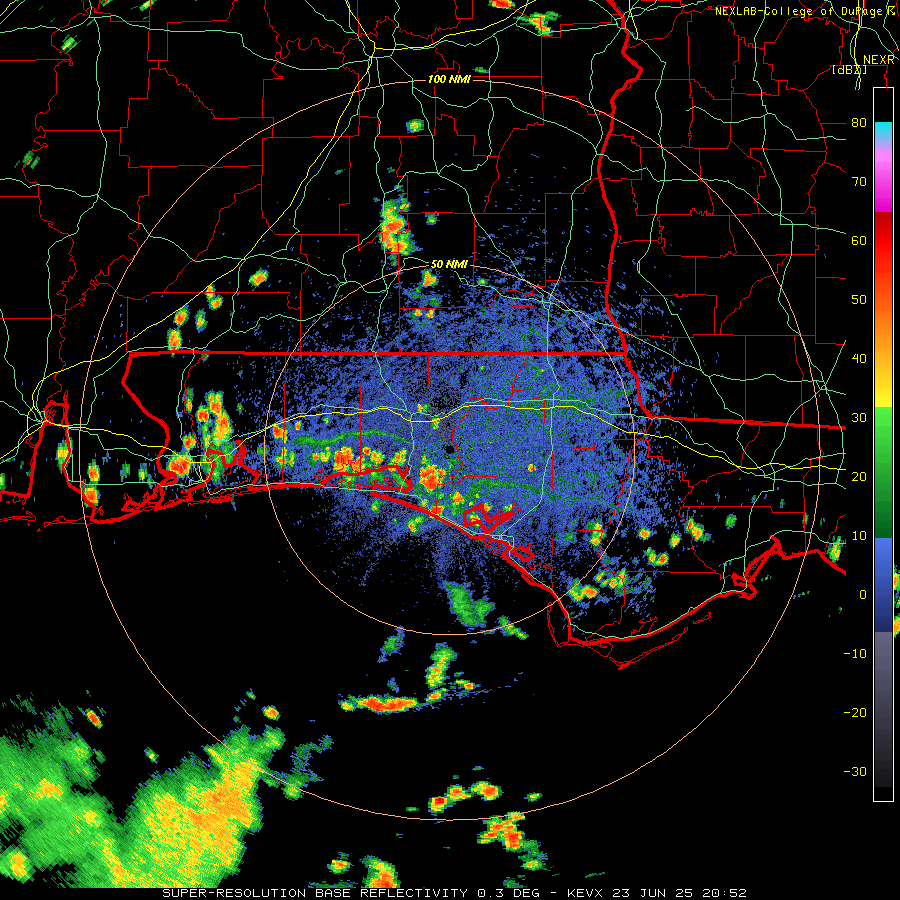Screen dimensions: 900x900
Task: Select the 20 dBZ scale label
Action: click(859, 476)
